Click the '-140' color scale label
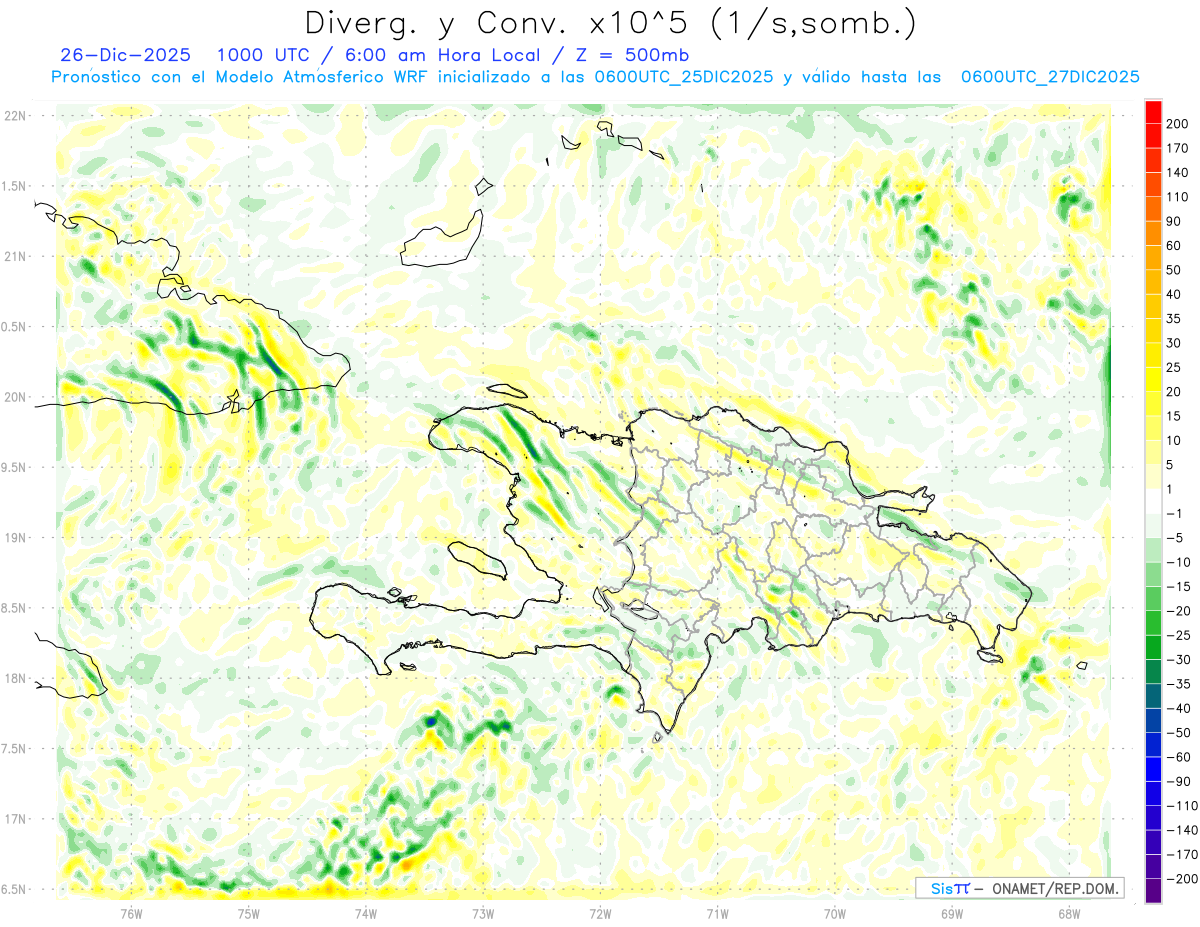 coord(1182,830)
